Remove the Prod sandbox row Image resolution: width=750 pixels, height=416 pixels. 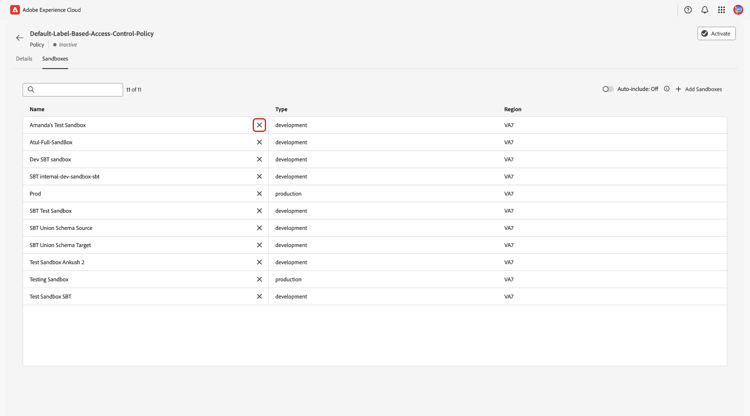259,194
